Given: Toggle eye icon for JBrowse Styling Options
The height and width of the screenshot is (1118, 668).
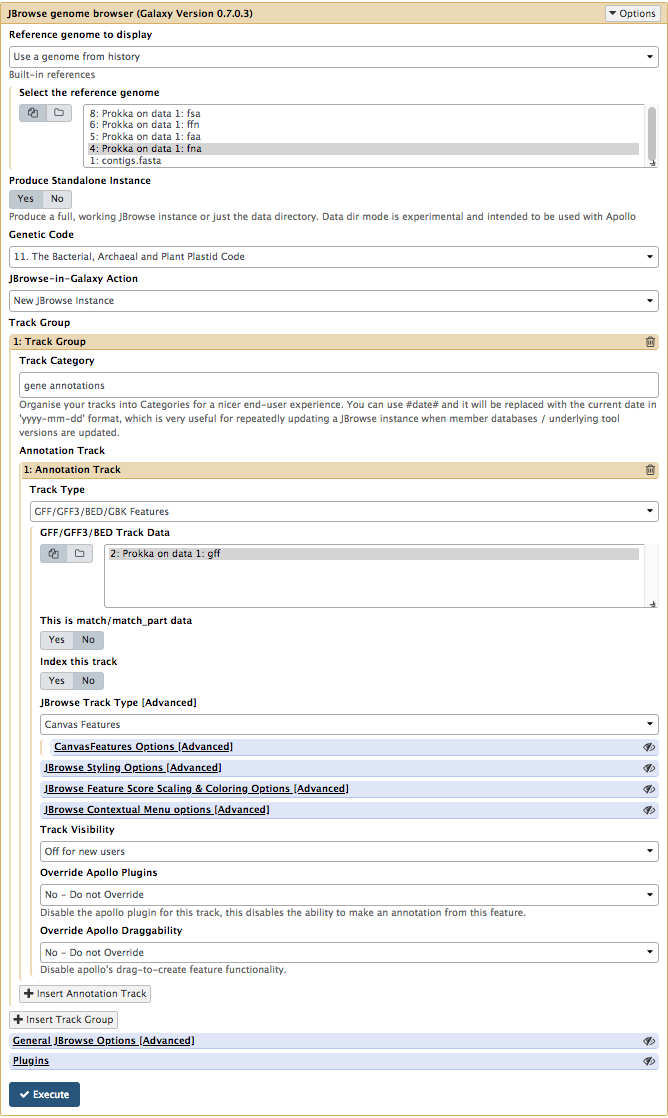Looking at the screenshot, I should pyautogui.click(x=649, y=769).
